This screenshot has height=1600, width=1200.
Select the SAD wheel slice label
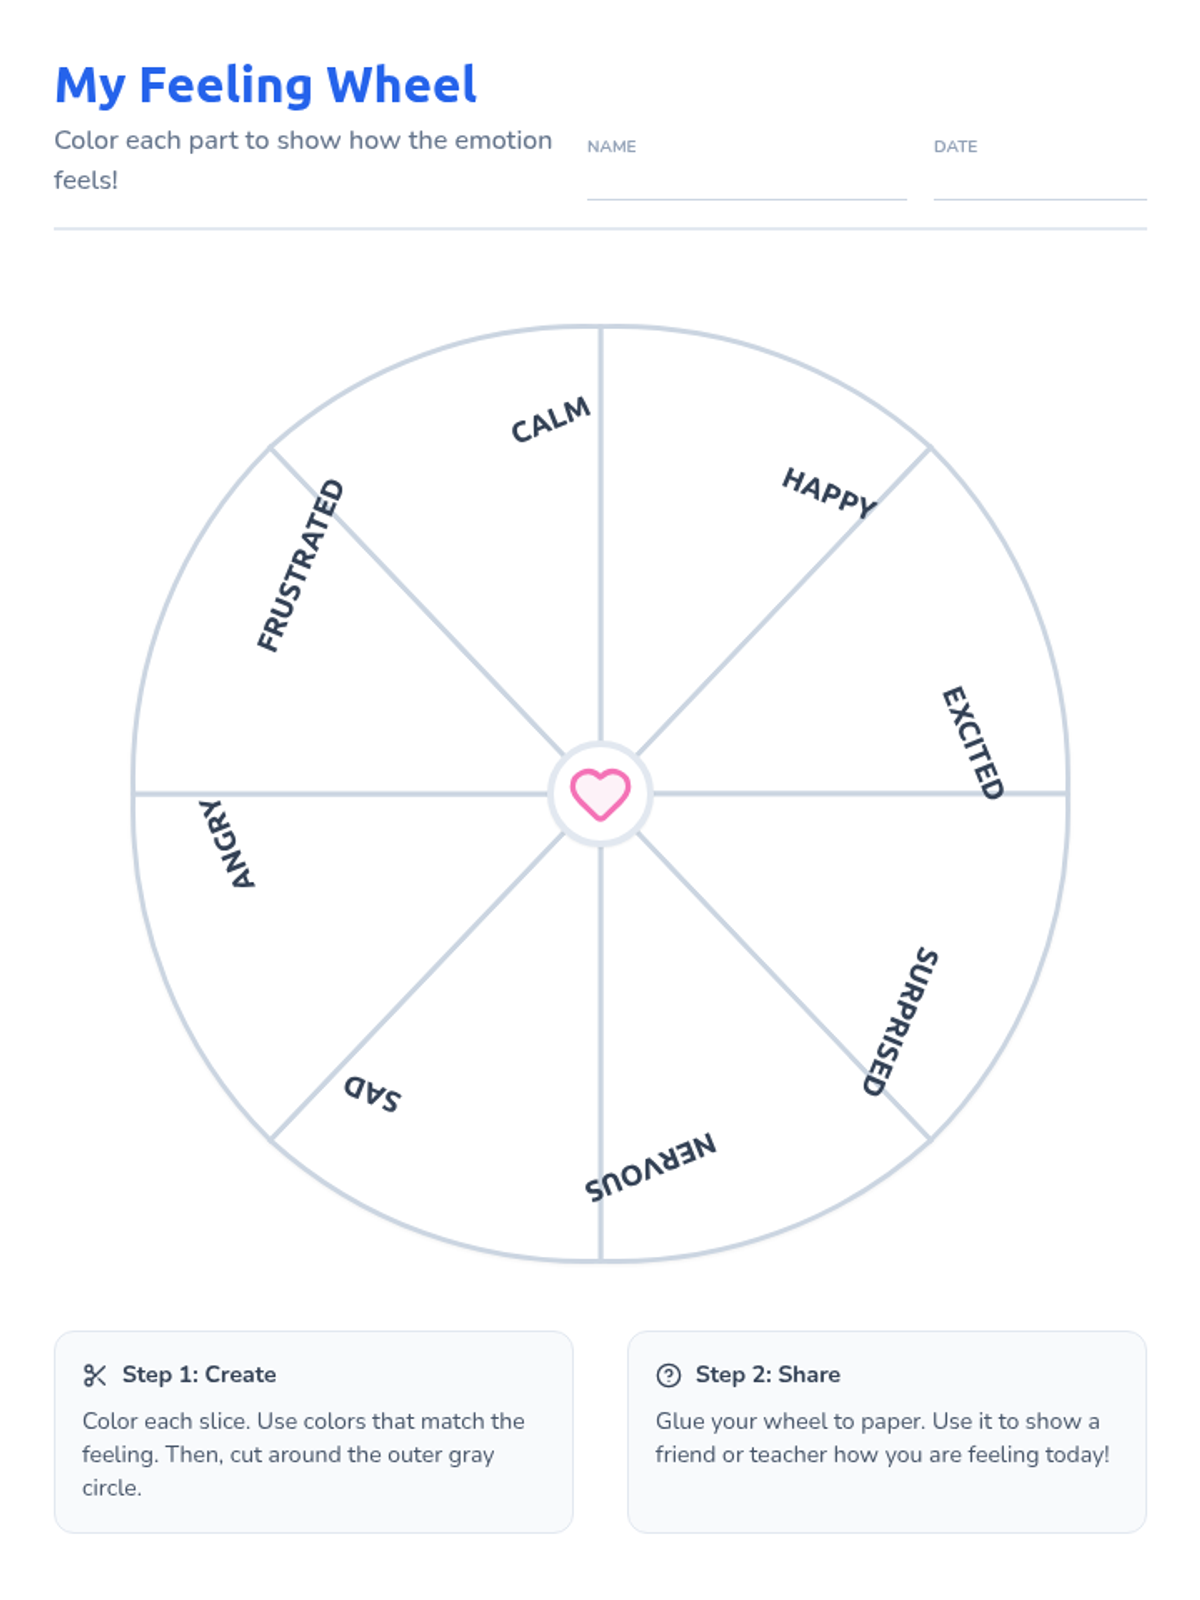[373, 1093]
